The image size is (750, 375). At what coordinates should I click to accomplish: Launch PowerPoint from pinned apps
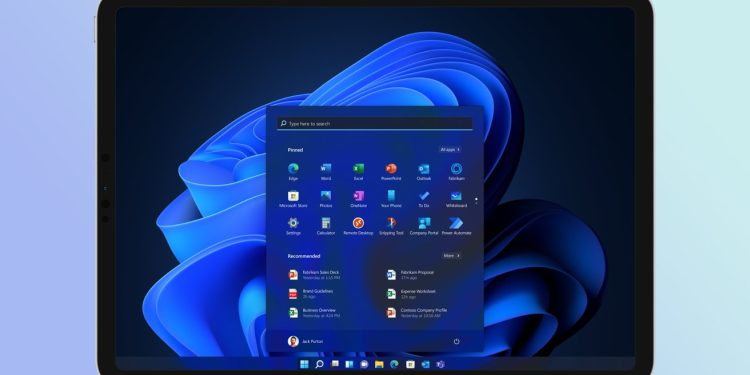tap(391, 171)
